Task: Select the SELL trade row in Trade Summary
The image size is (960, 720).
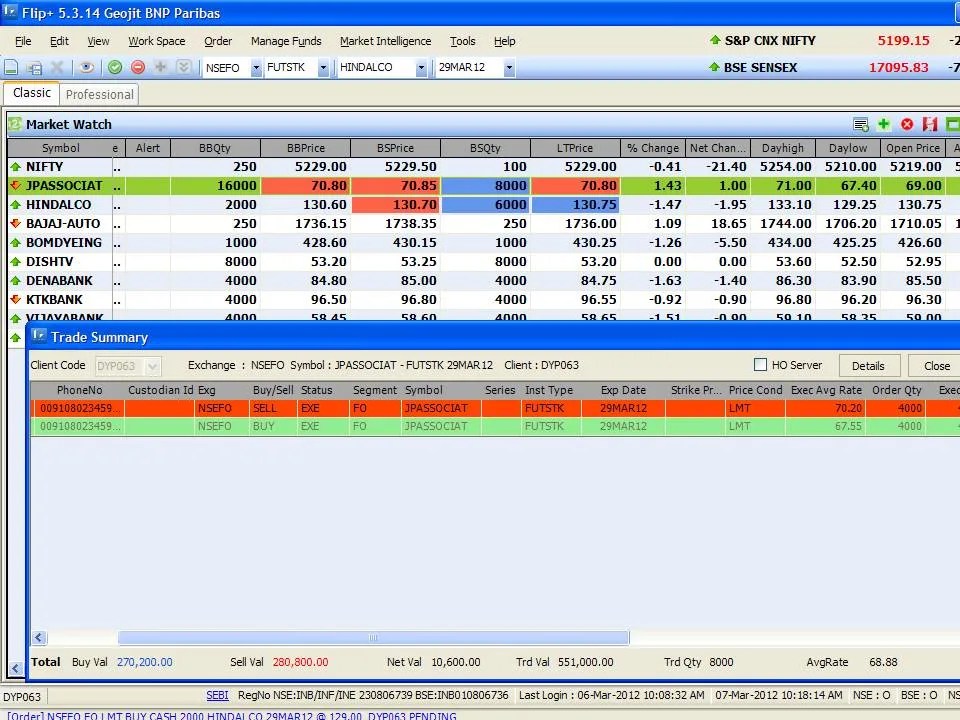Action: [x=495, y=408]
